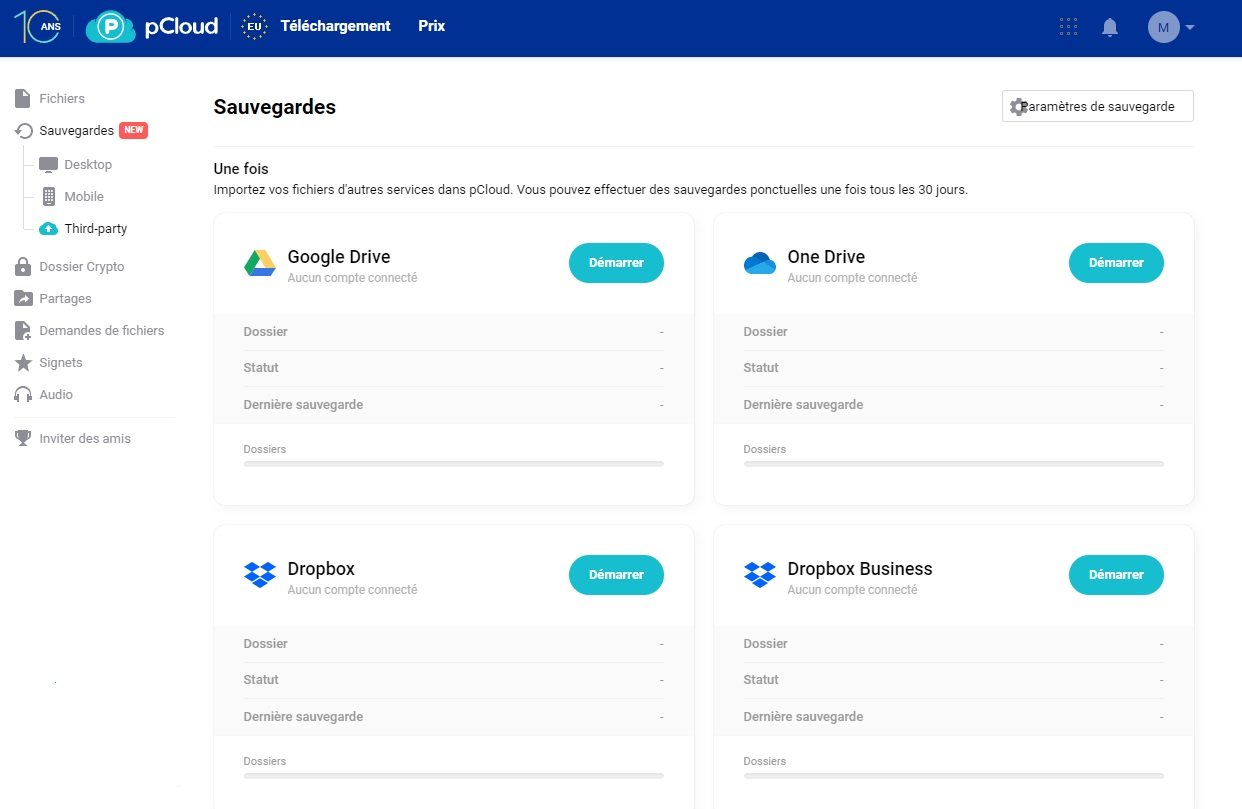The width and height of the screenshot is (1242, 809).
Task: Click the Demandes de fichiers icon
Action: 23,330
